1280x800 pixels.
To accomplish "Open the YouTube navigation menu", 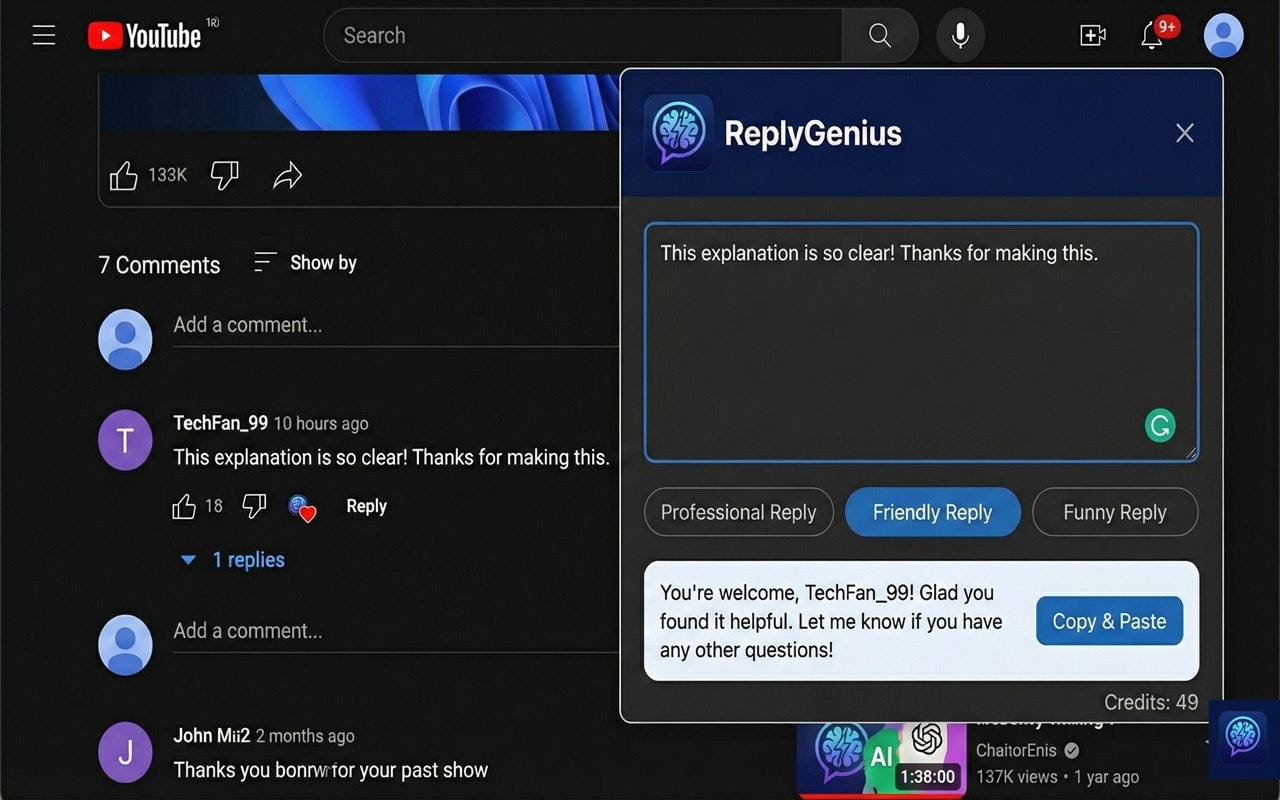I will coord(43,34).
